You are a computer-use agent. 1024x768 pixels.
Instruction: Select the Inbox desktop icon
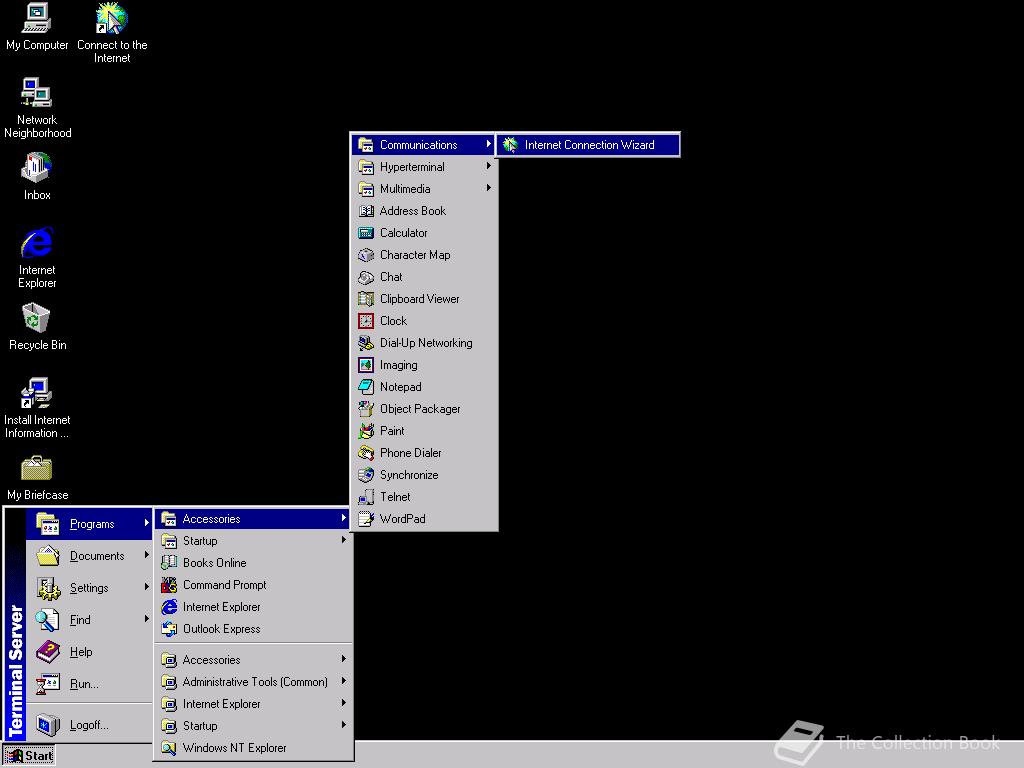click(37, 176)
